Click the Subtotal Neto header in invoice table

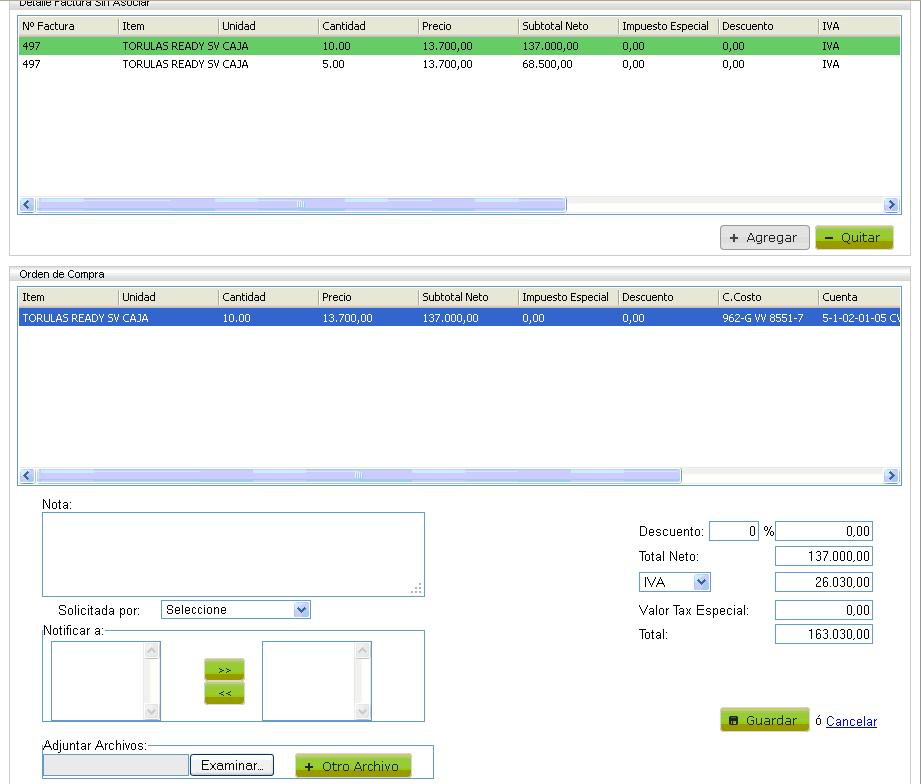[568, 26]
